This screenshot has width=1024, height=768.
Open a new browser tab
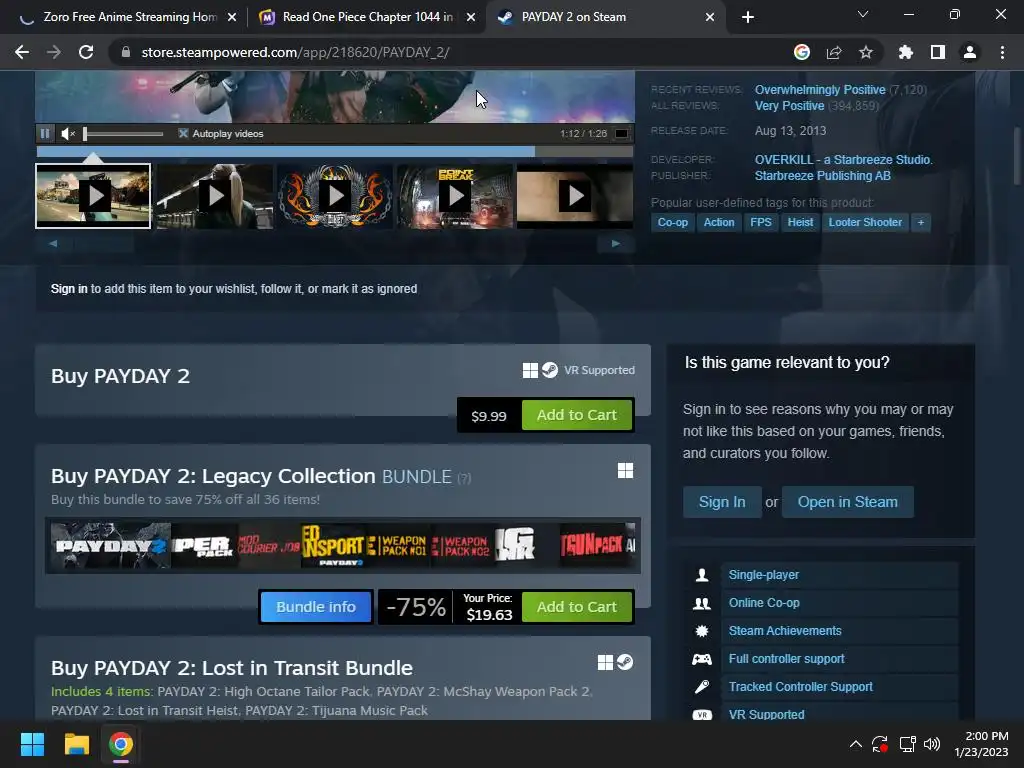[x=748, y=18]
